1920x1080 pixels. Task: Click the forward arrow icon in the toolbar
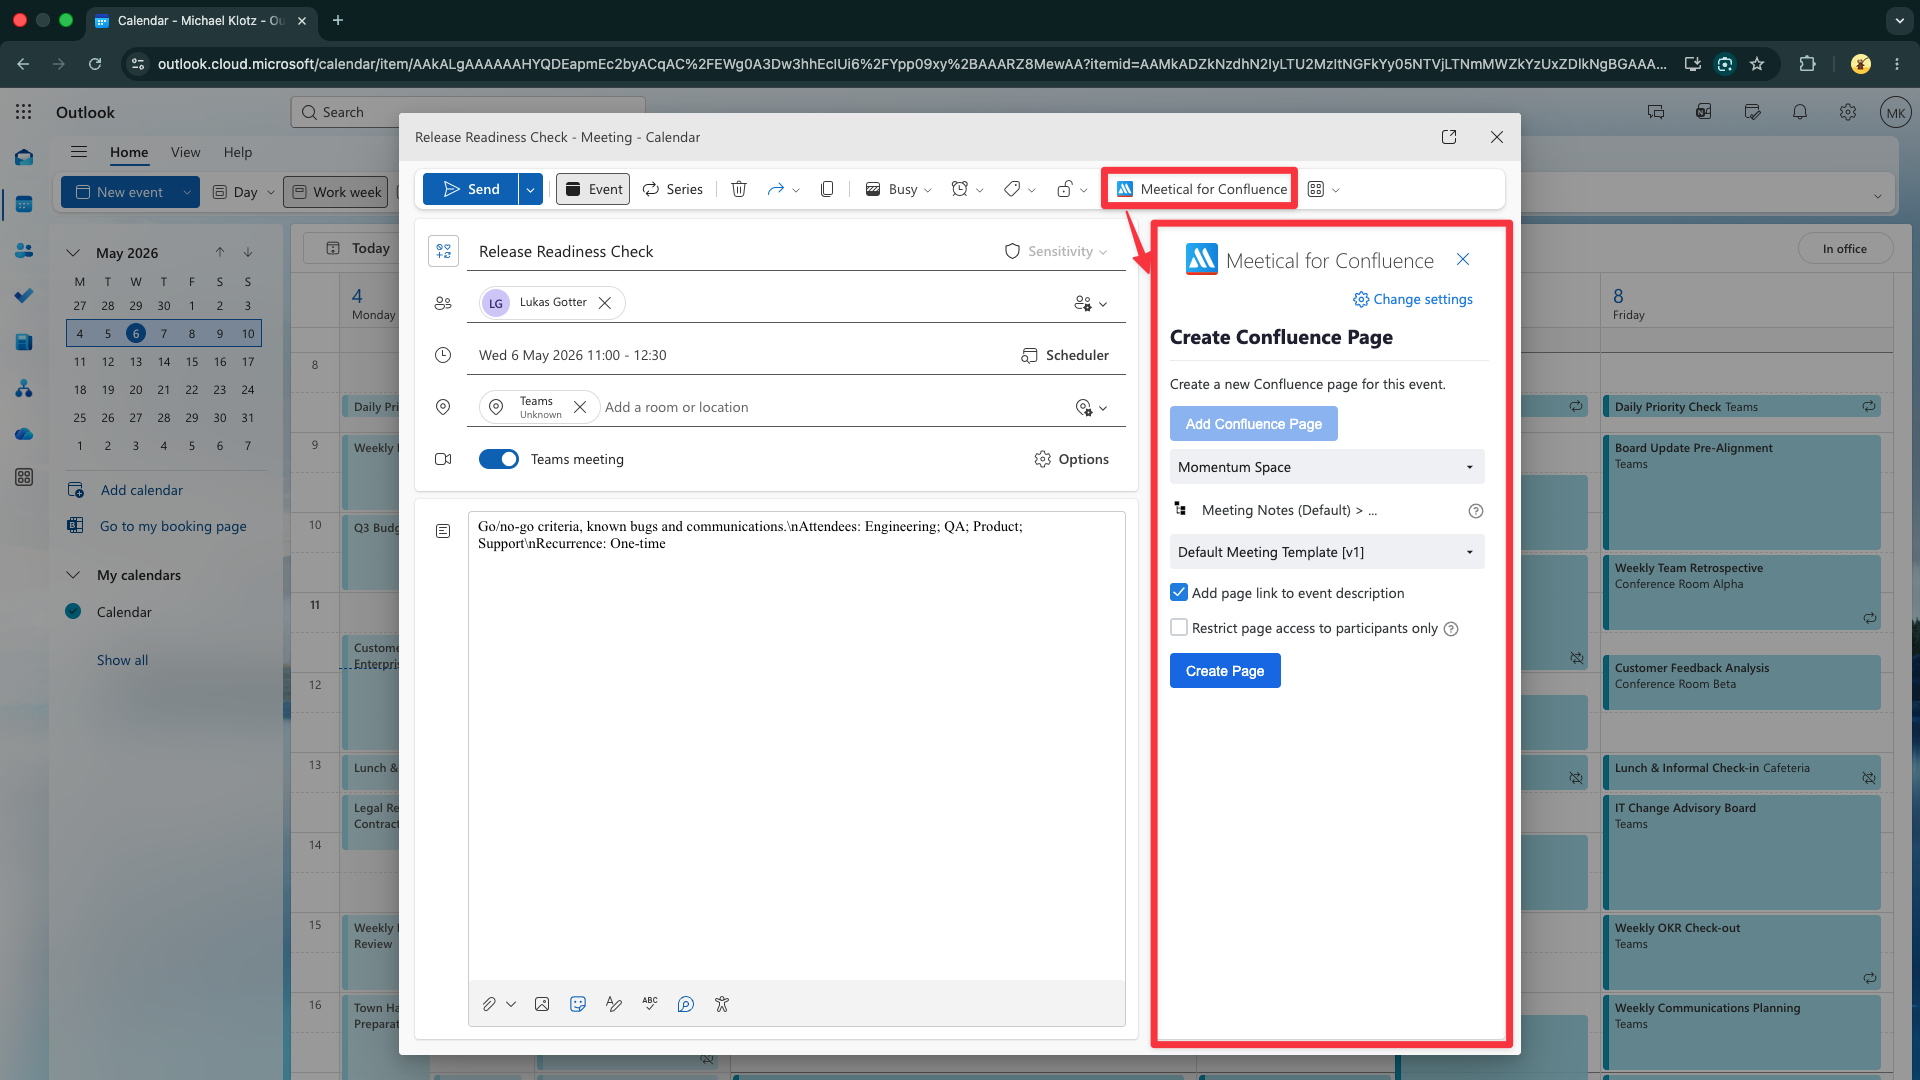[775, 189]
